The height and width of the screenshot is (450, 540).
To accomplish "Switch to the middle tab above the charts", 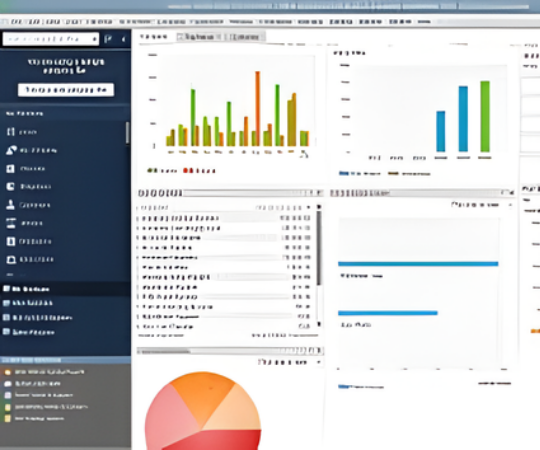I will point(199,37).
